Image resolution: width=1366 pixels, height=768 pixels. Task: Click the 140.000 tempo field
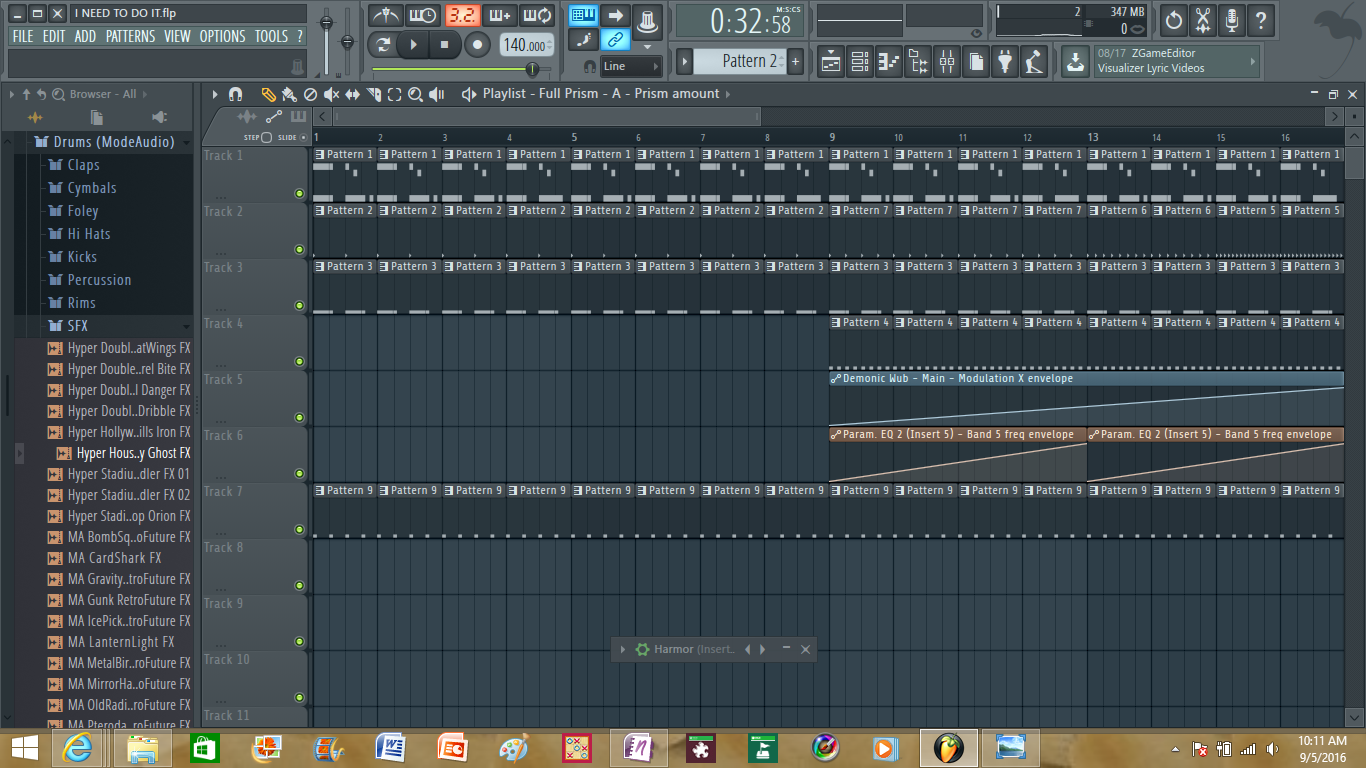point(525,45)
